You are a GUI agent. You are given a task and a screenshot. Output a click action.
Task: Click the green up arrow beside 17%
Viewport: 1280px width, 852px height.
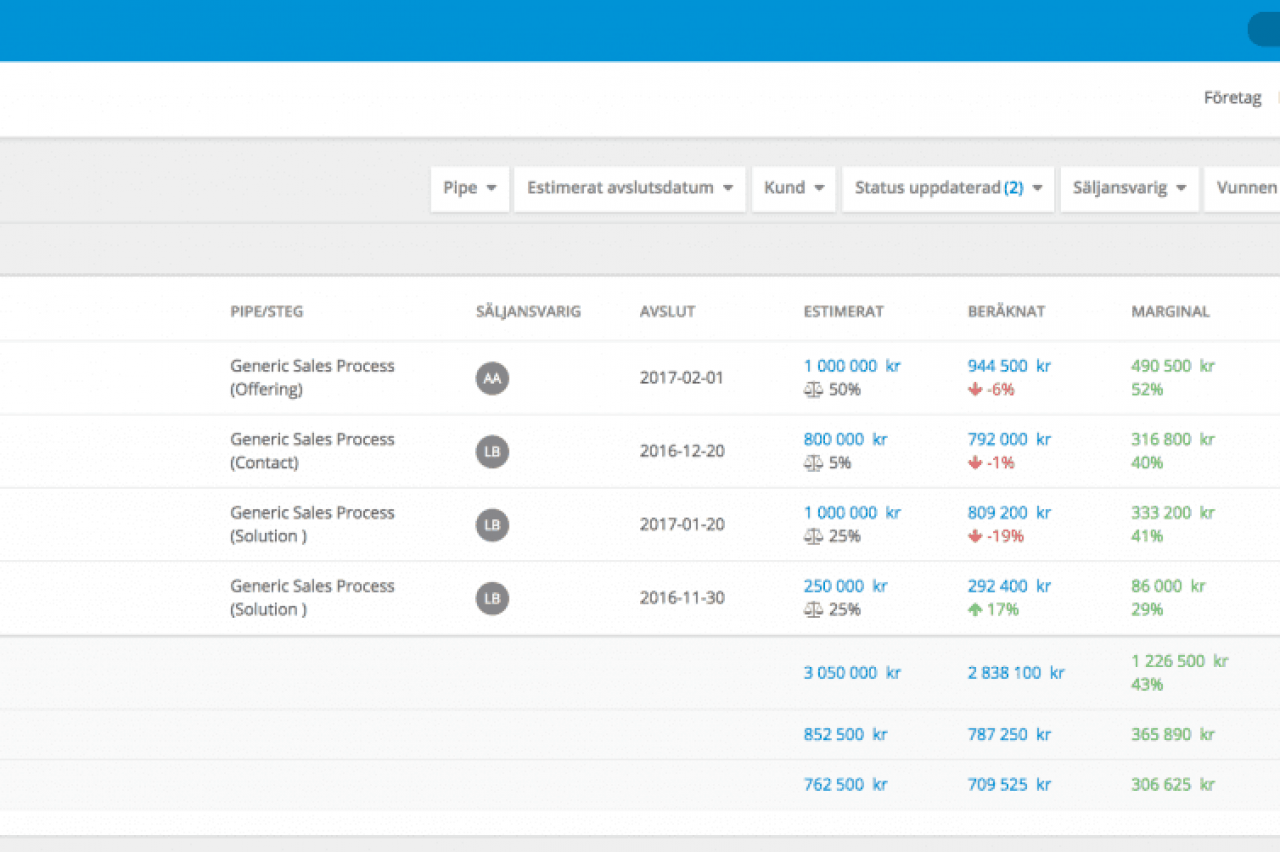tap(975, 610)
